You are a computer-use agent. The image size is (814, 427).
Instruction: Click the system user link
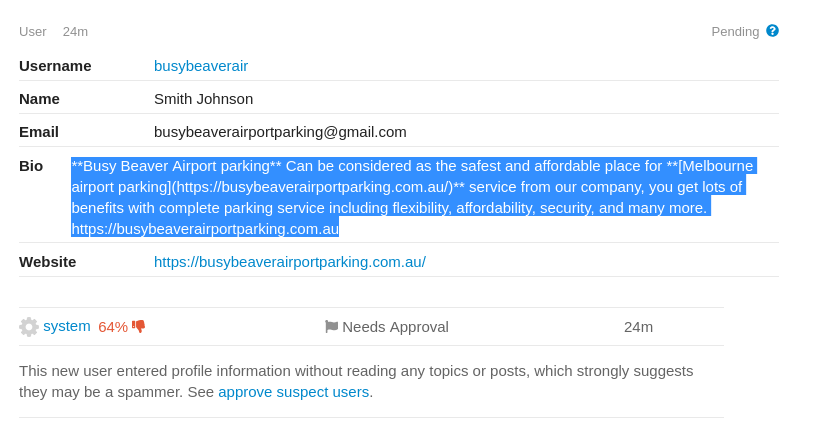[x=66, y=326]
